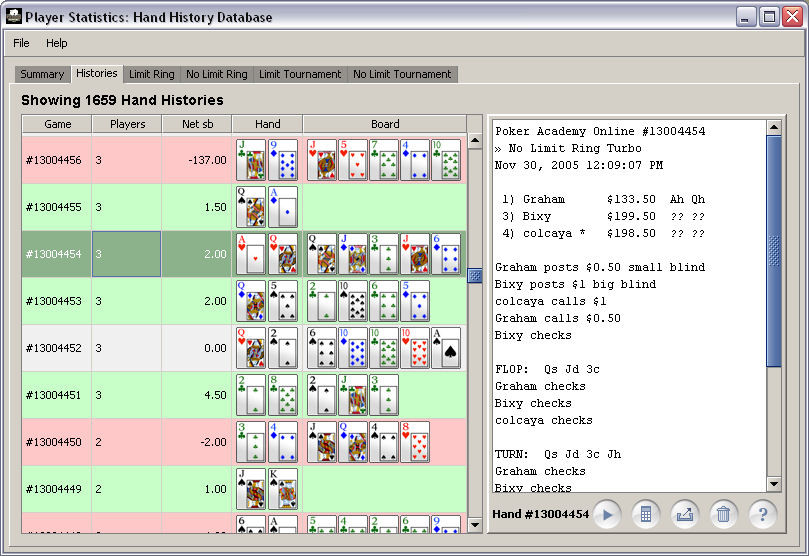The width and height of the screenshot is (809, 556).
Task: Click the hand history text scroll down arrow
Action: pos(774,484)
